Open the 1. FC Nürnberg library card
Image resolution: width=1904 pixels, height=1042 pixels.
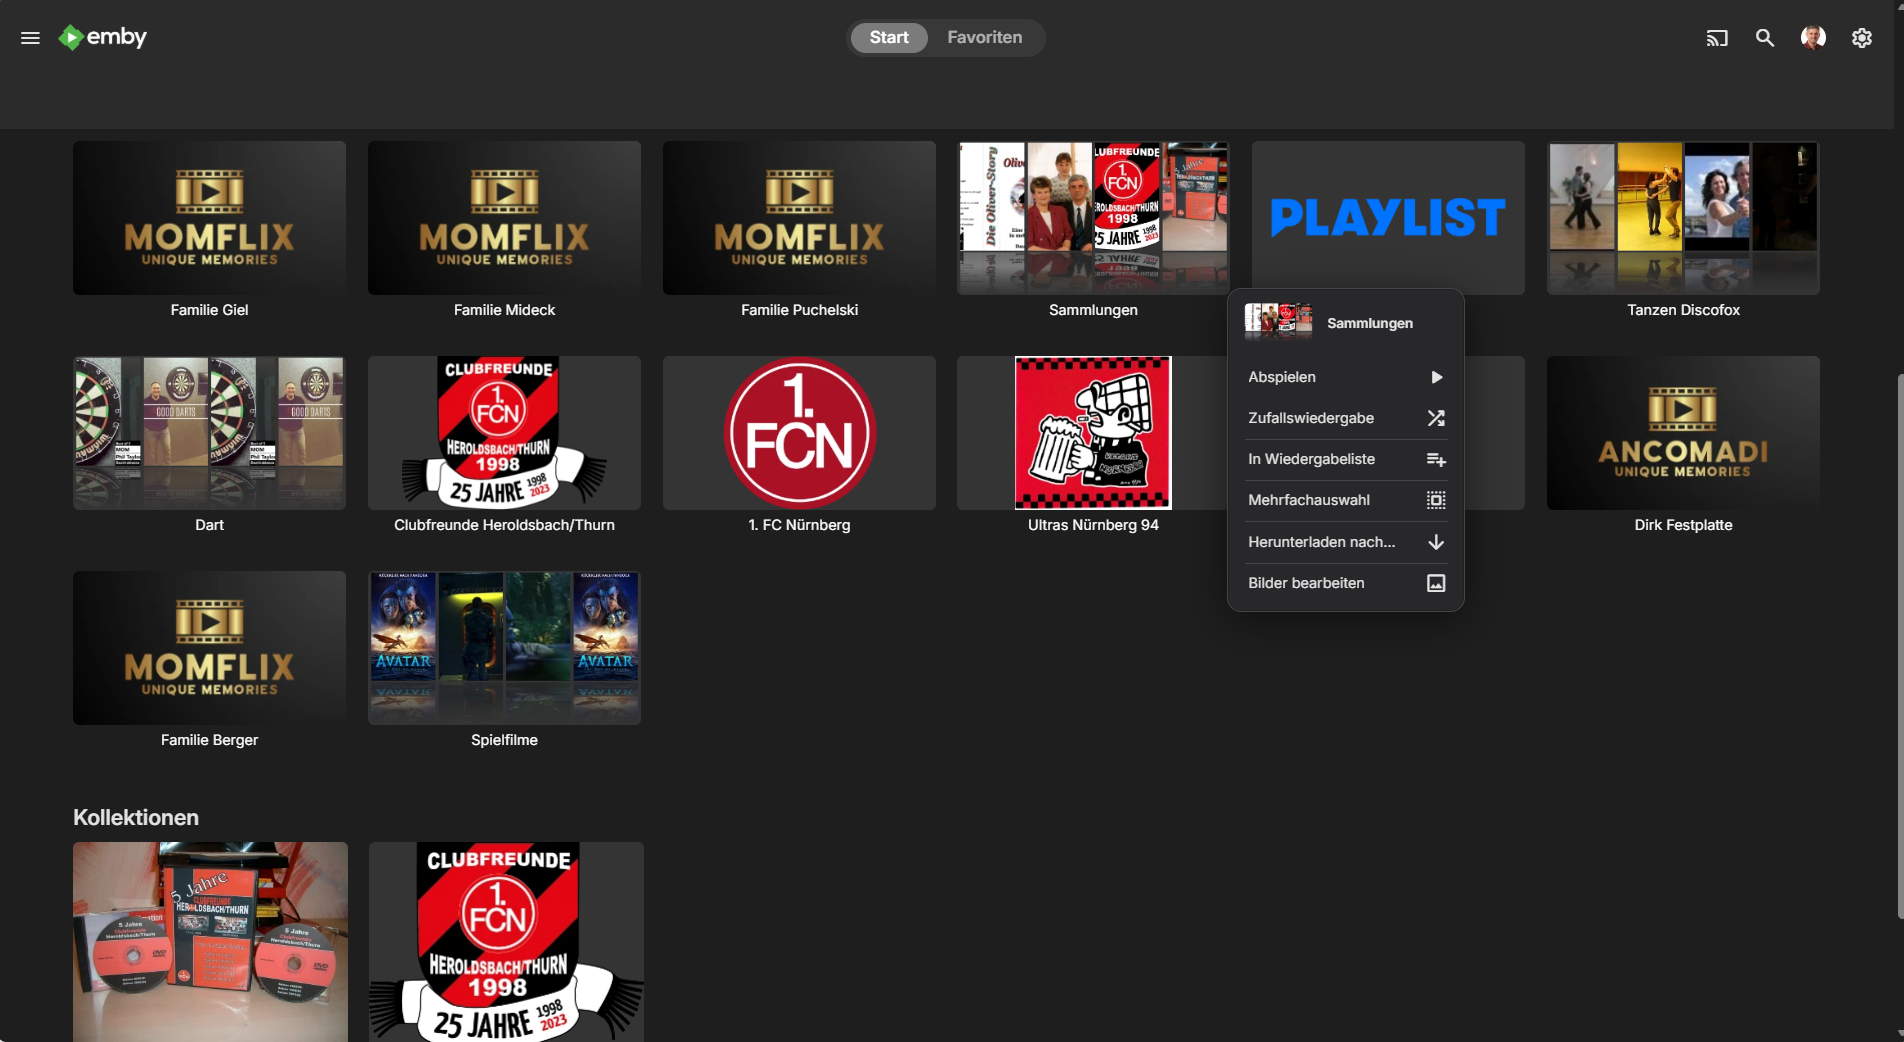click(799, 433)
